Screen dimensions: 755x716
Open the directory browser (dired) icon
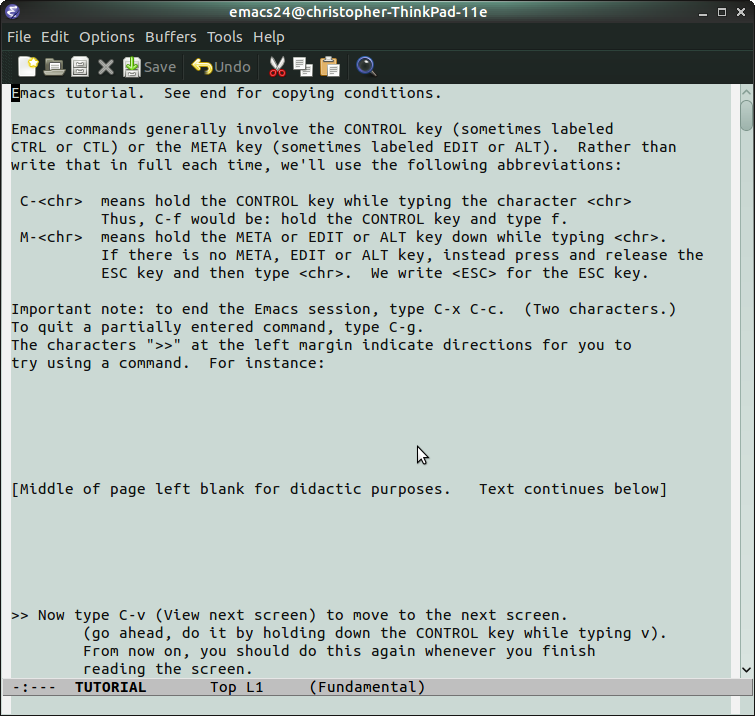coord(80,66)
